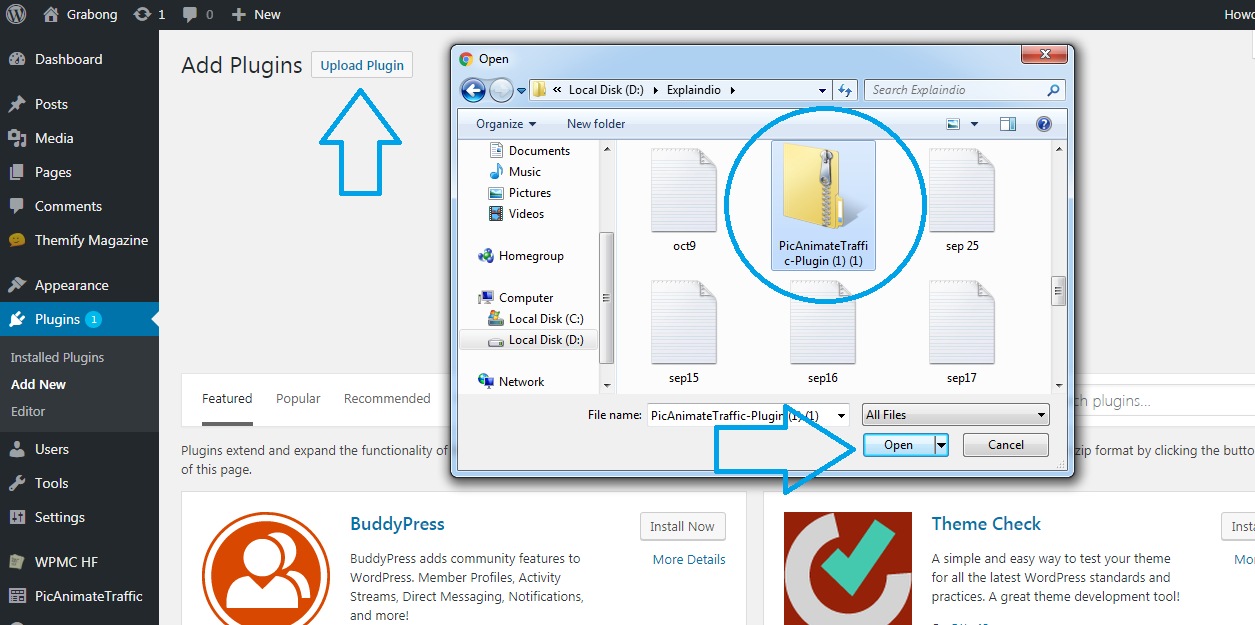Image resolution: width=1255 pixels, height=625 pixels.
Task: Expand the view options dropdown arrow
Action: click(x=975, y=124)
